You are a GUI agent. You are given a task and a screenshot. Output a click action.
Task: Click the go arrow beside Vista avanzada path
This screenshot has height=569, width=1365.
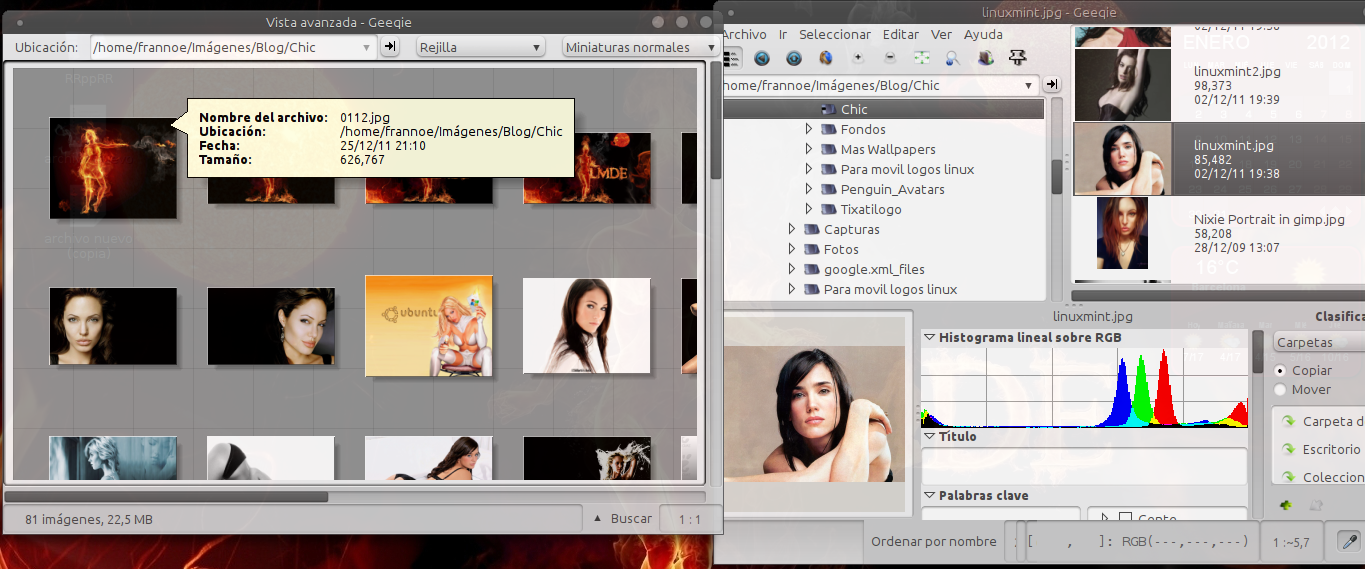tap(390, 47)
